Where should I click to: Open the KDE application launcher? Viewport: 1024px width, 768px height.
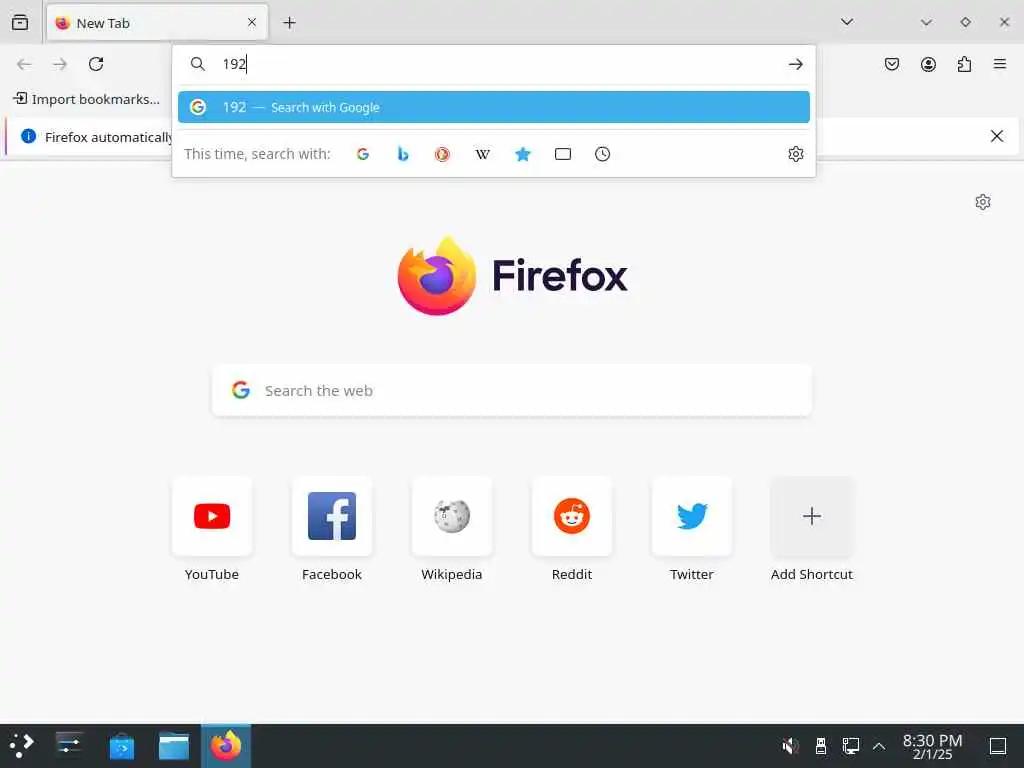[x=22, y=746]
